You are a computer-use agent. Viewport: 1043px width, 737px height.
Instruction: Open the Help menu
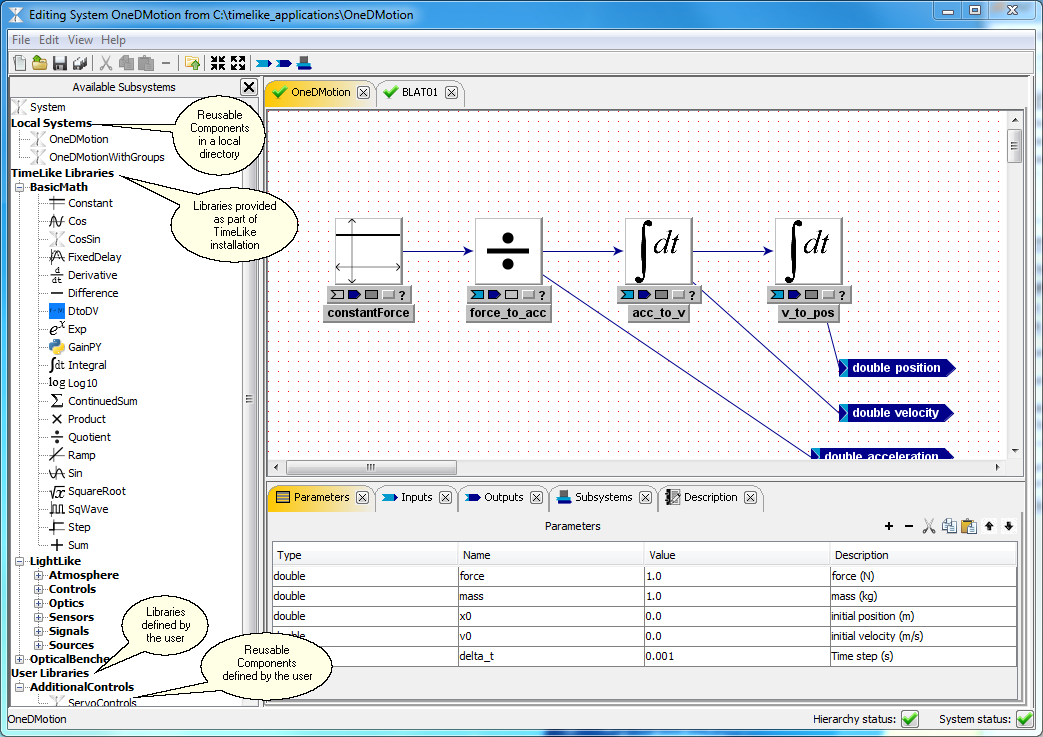pyautogui.click(x=113, y=40)
